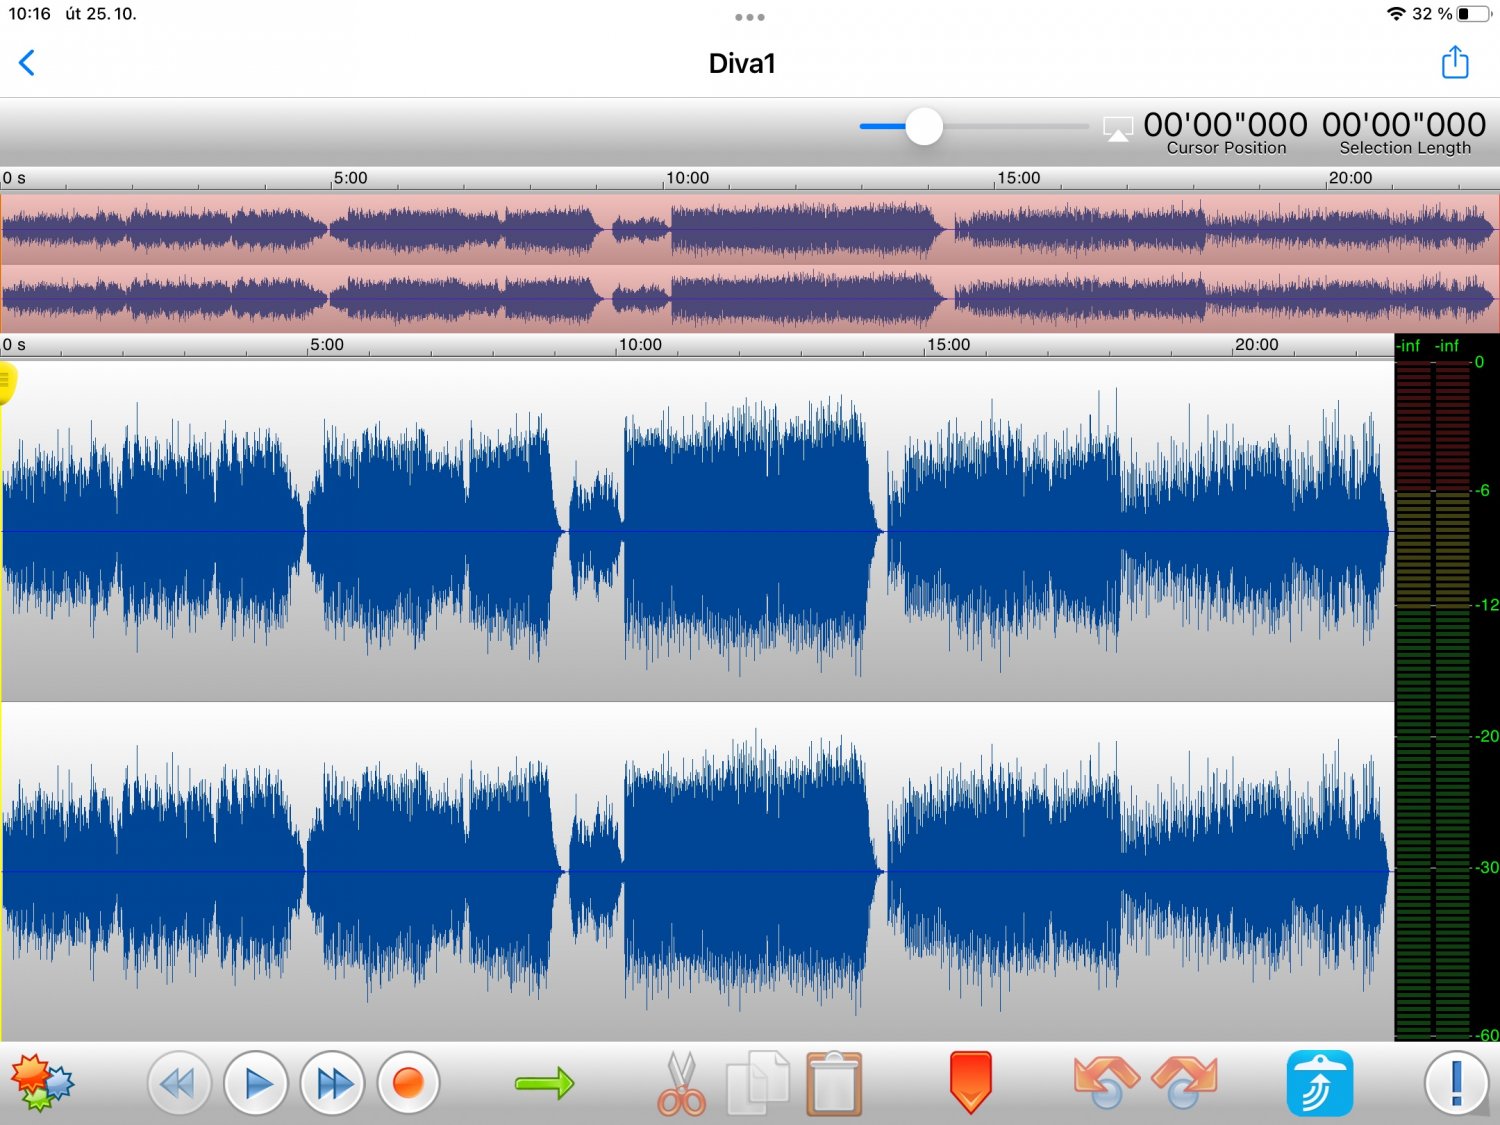The height and width of the screenshot is (1125, 1500).
Task: Click 10:00 on the overview ruler
Action: pyautogui.click(x=687, y=178)
